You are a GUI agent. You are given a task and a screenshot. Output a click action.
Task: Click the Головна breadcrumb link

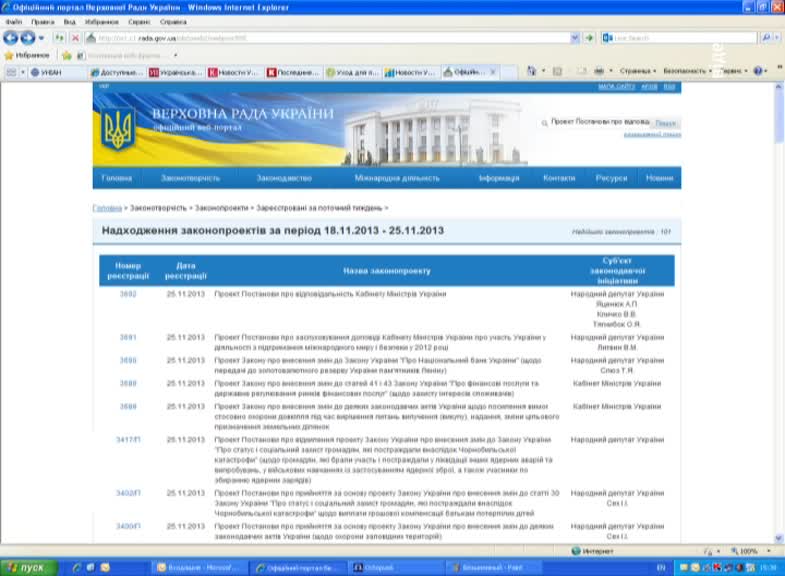coord(107,208)
